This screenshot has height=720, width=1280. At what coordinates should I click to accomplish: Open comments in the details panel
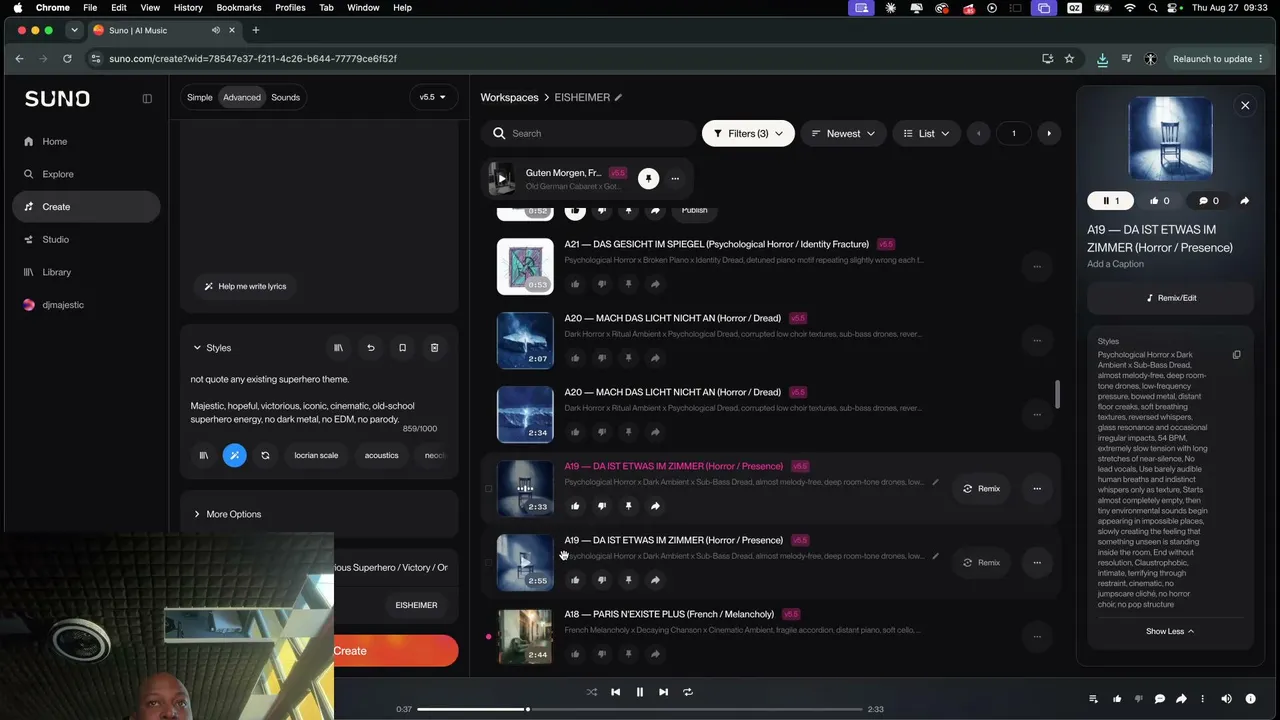click(1209, 200)
